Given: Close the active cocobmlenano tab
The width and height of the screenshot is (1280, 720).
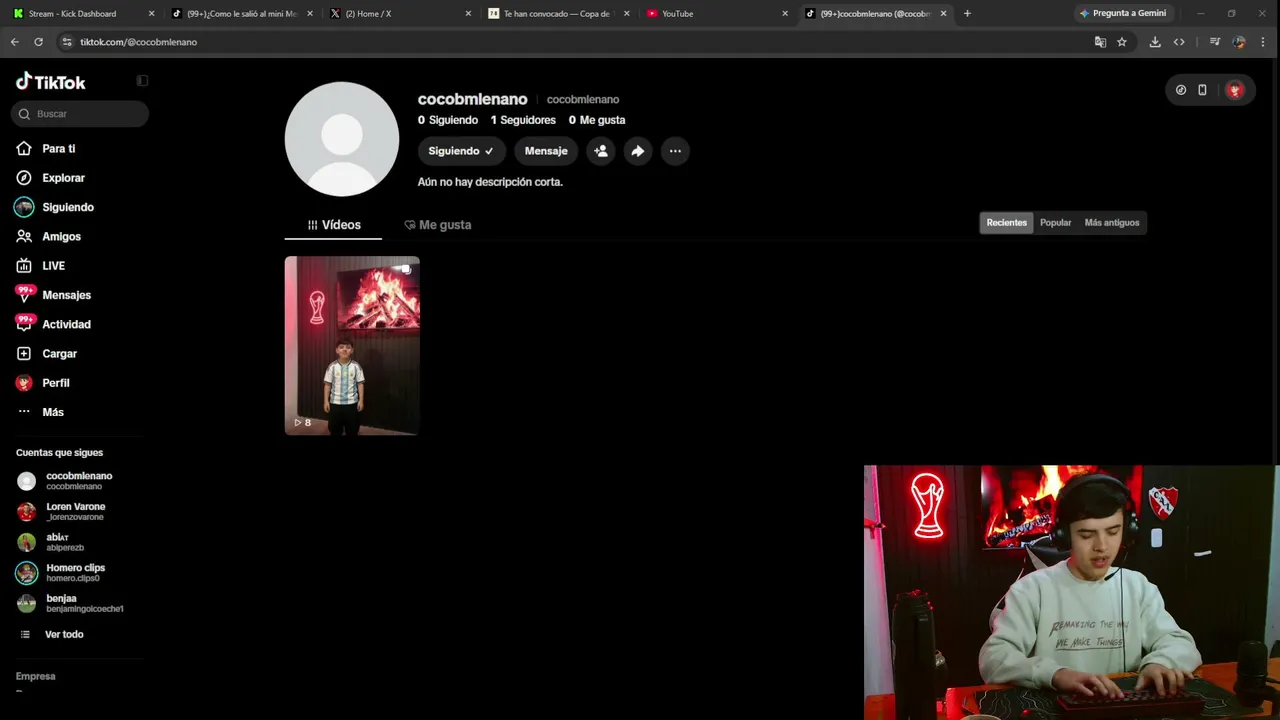Looking at the screenshot, I should [x=943, y=14].
